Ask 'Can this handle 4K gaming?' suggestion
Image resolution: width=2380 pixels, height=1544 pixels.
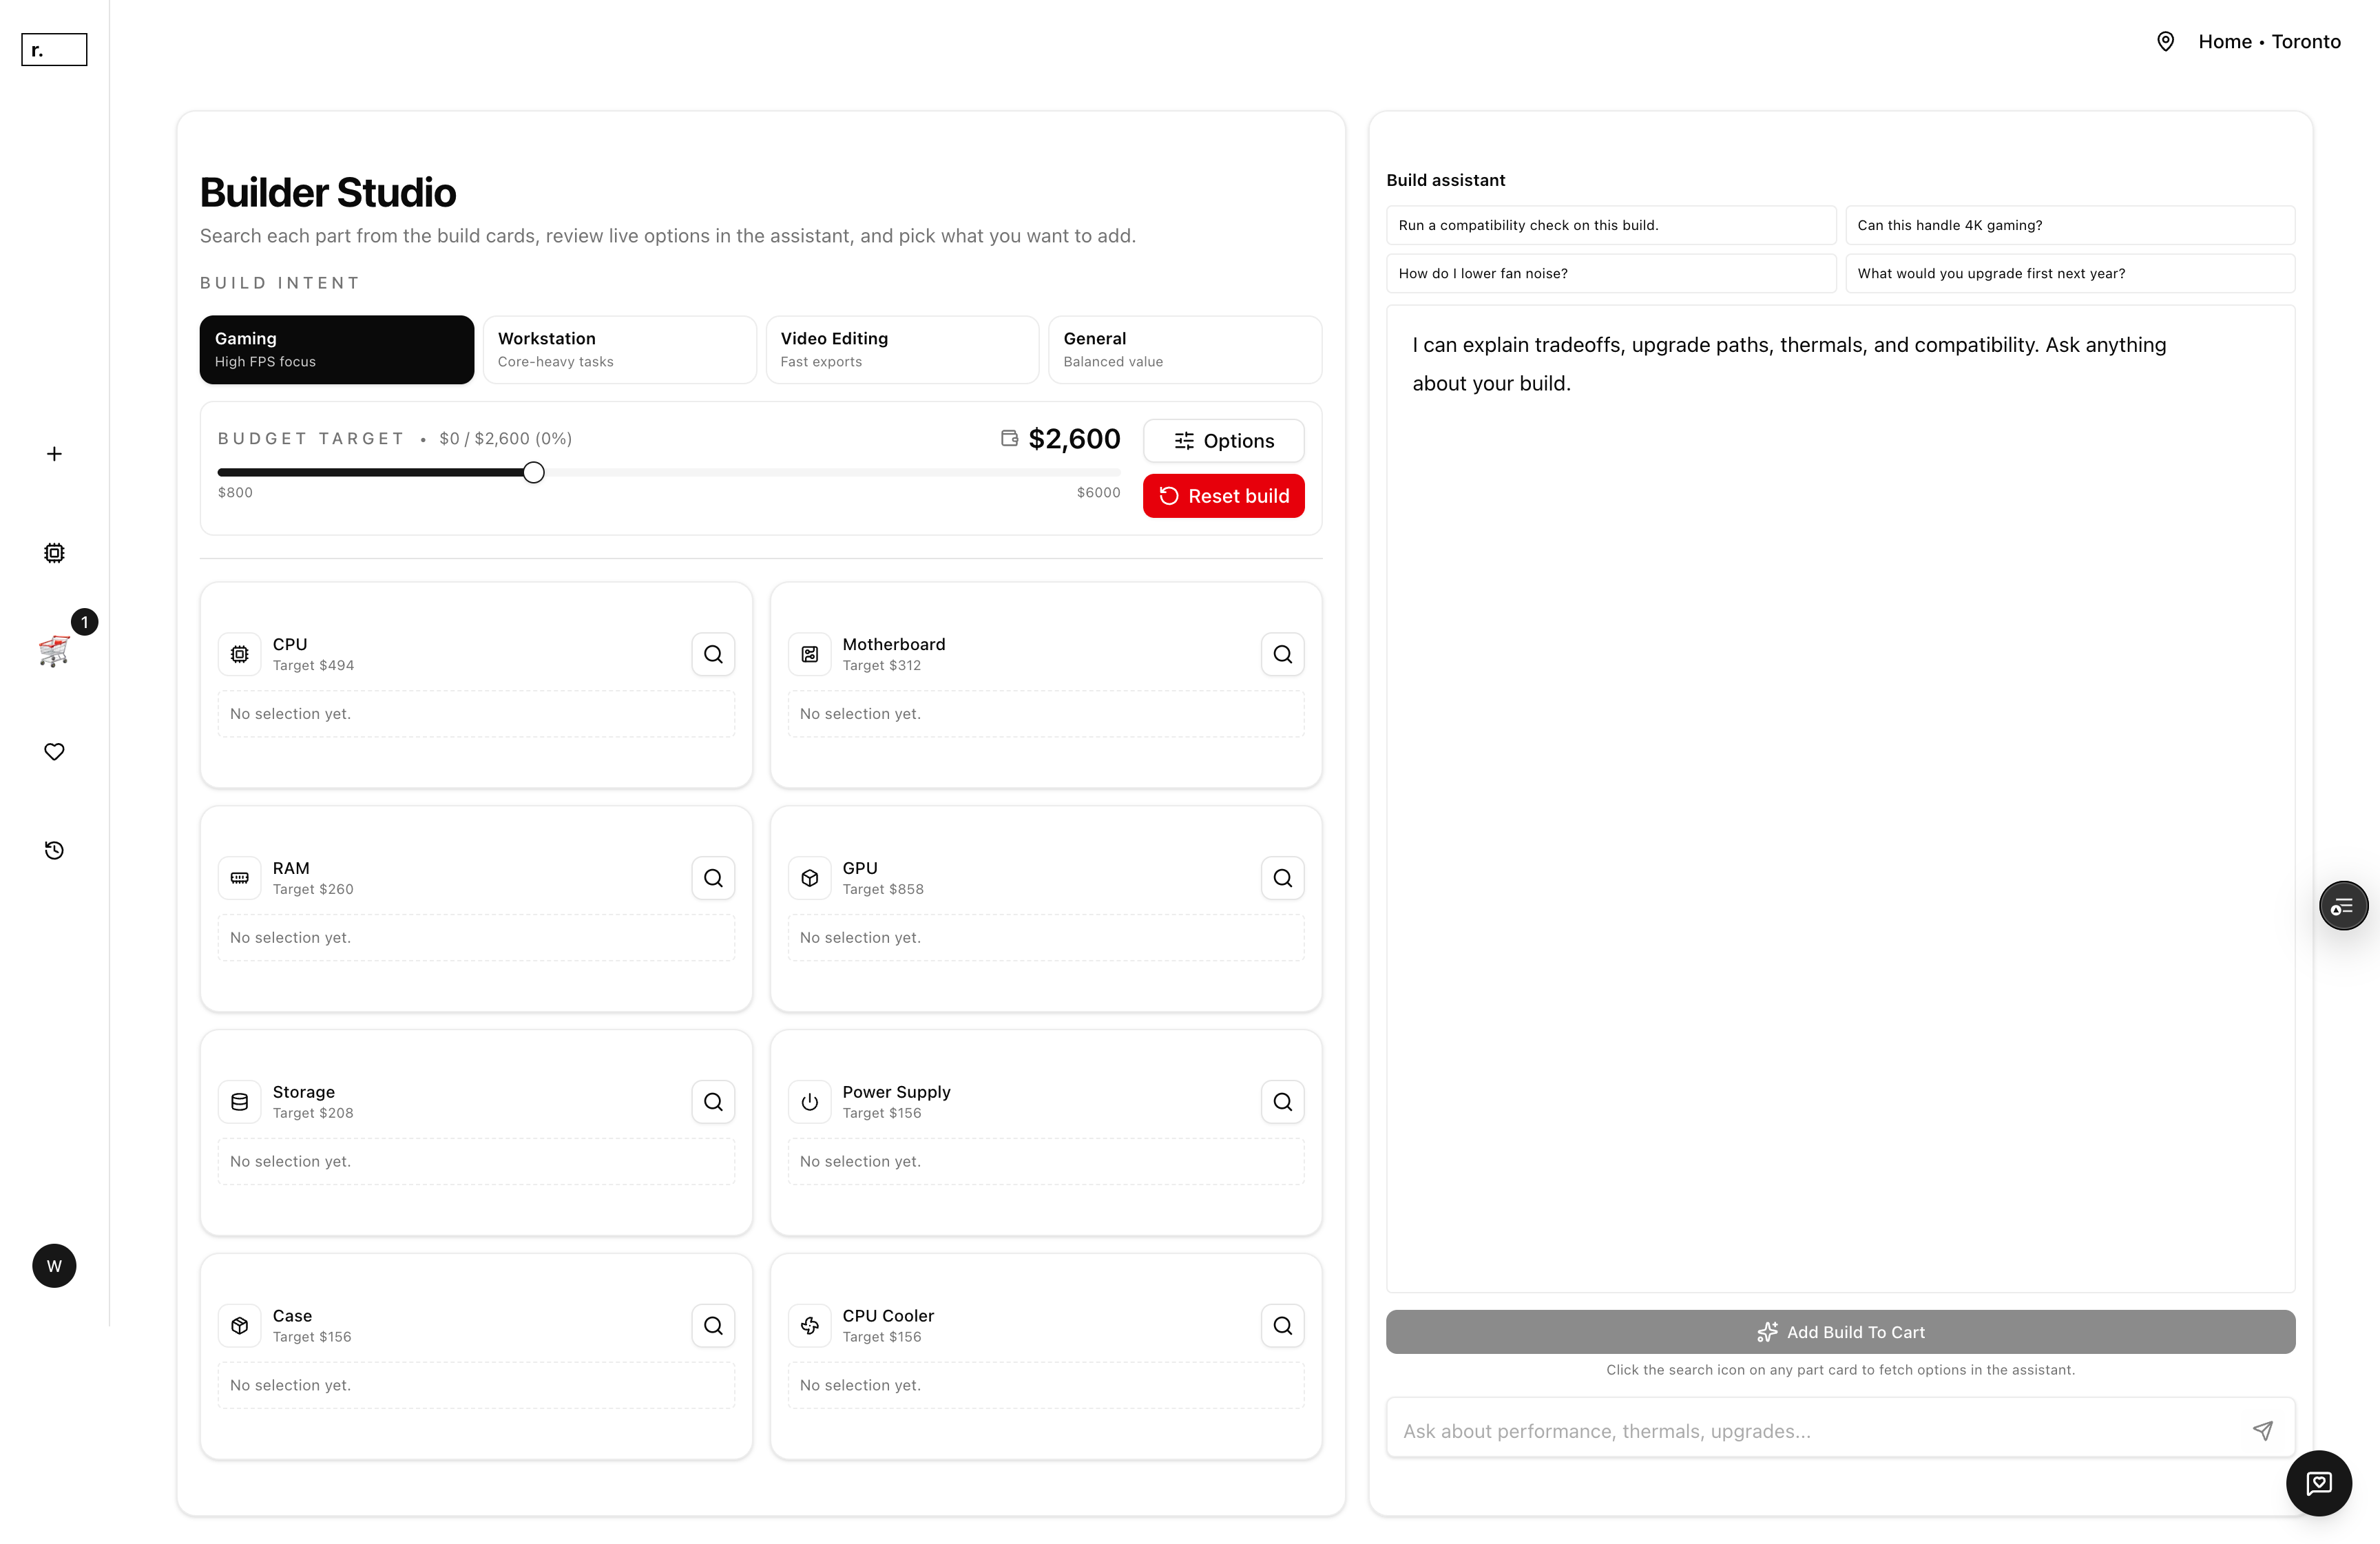[2071, 225]
